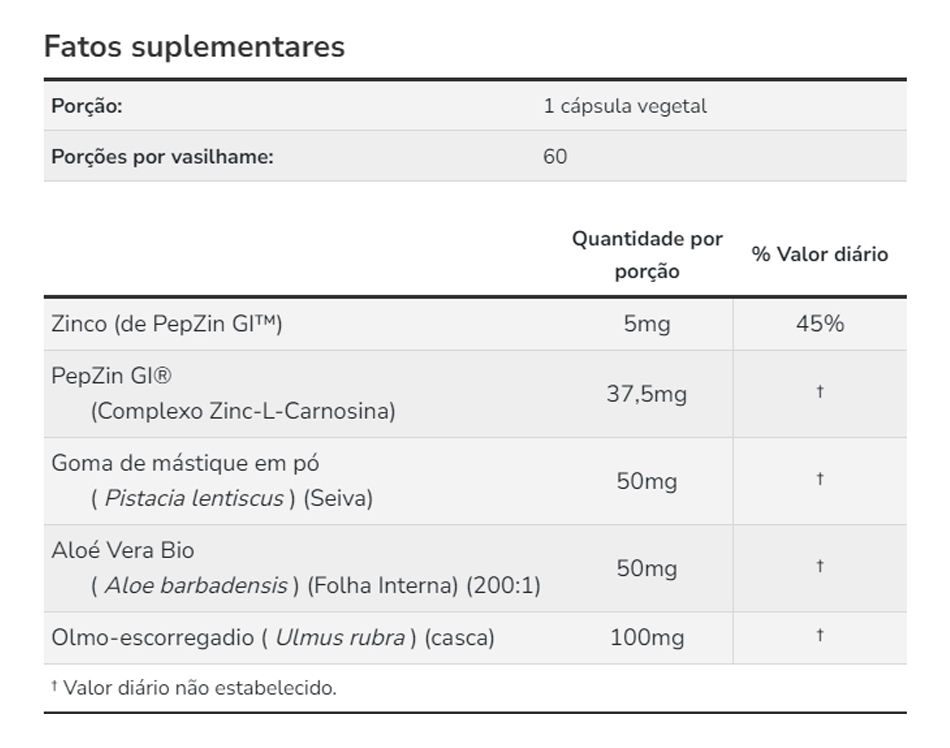Select the "Porção:" row label

click(x=87, y=106)
